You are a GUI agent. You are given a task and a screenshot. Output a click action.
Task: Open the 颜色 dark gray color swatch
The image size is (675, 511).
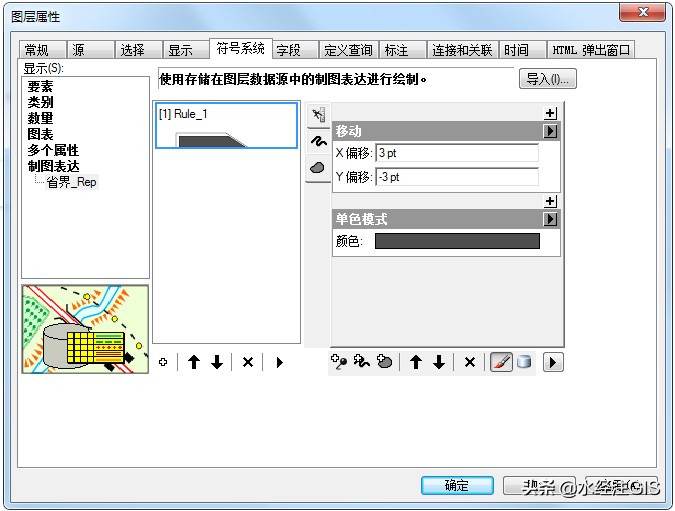pos(457,241)
